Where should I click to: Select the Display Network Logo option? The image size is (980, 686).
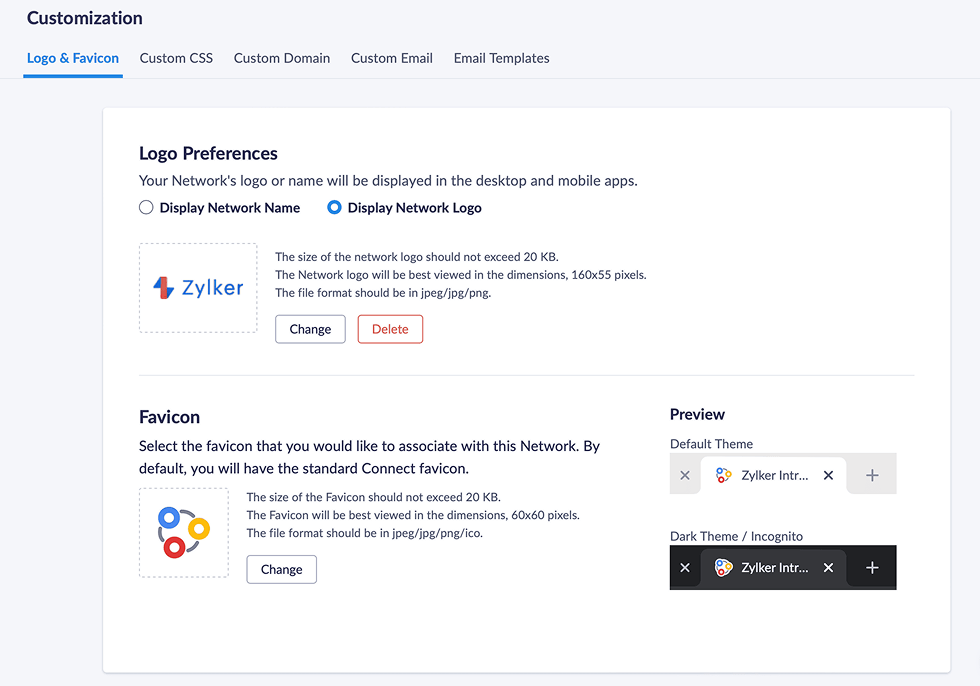pyautogui.click(x=335, y=208)
